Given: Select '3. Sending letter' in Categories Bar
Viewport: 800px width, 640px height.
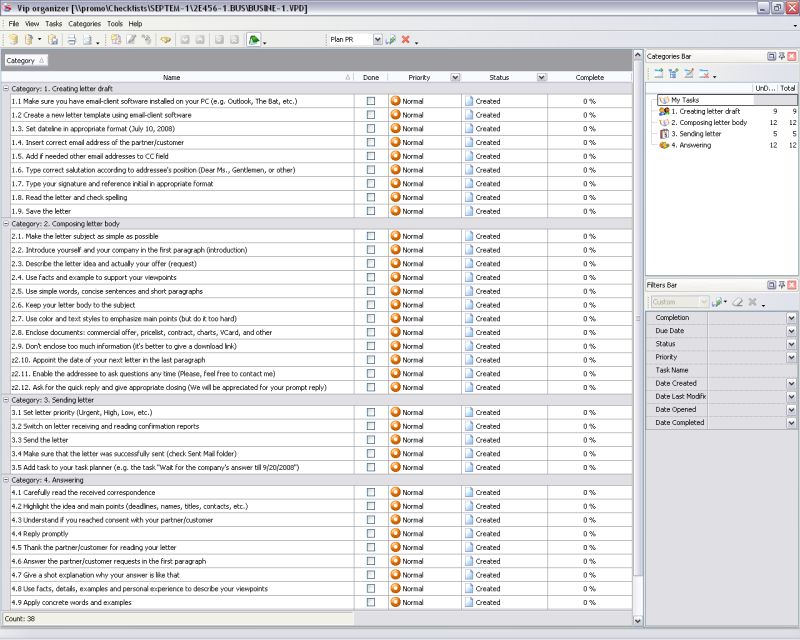Looking at the screenshot, I should click(696, 133).
